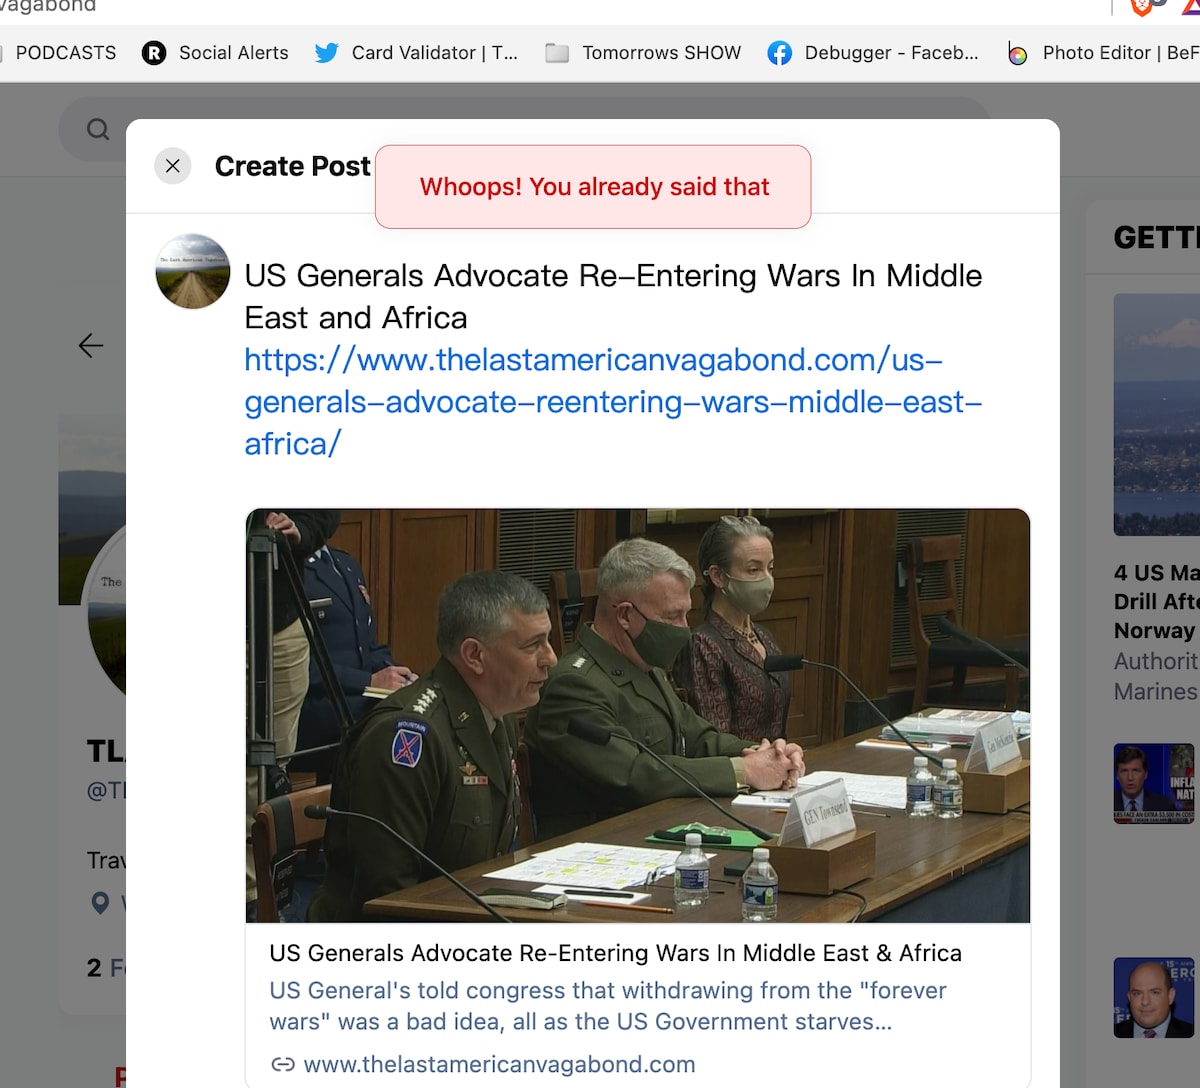
Task: Click the www.thelastamericanvagabond.com domain text
Action: [499, 1065]
